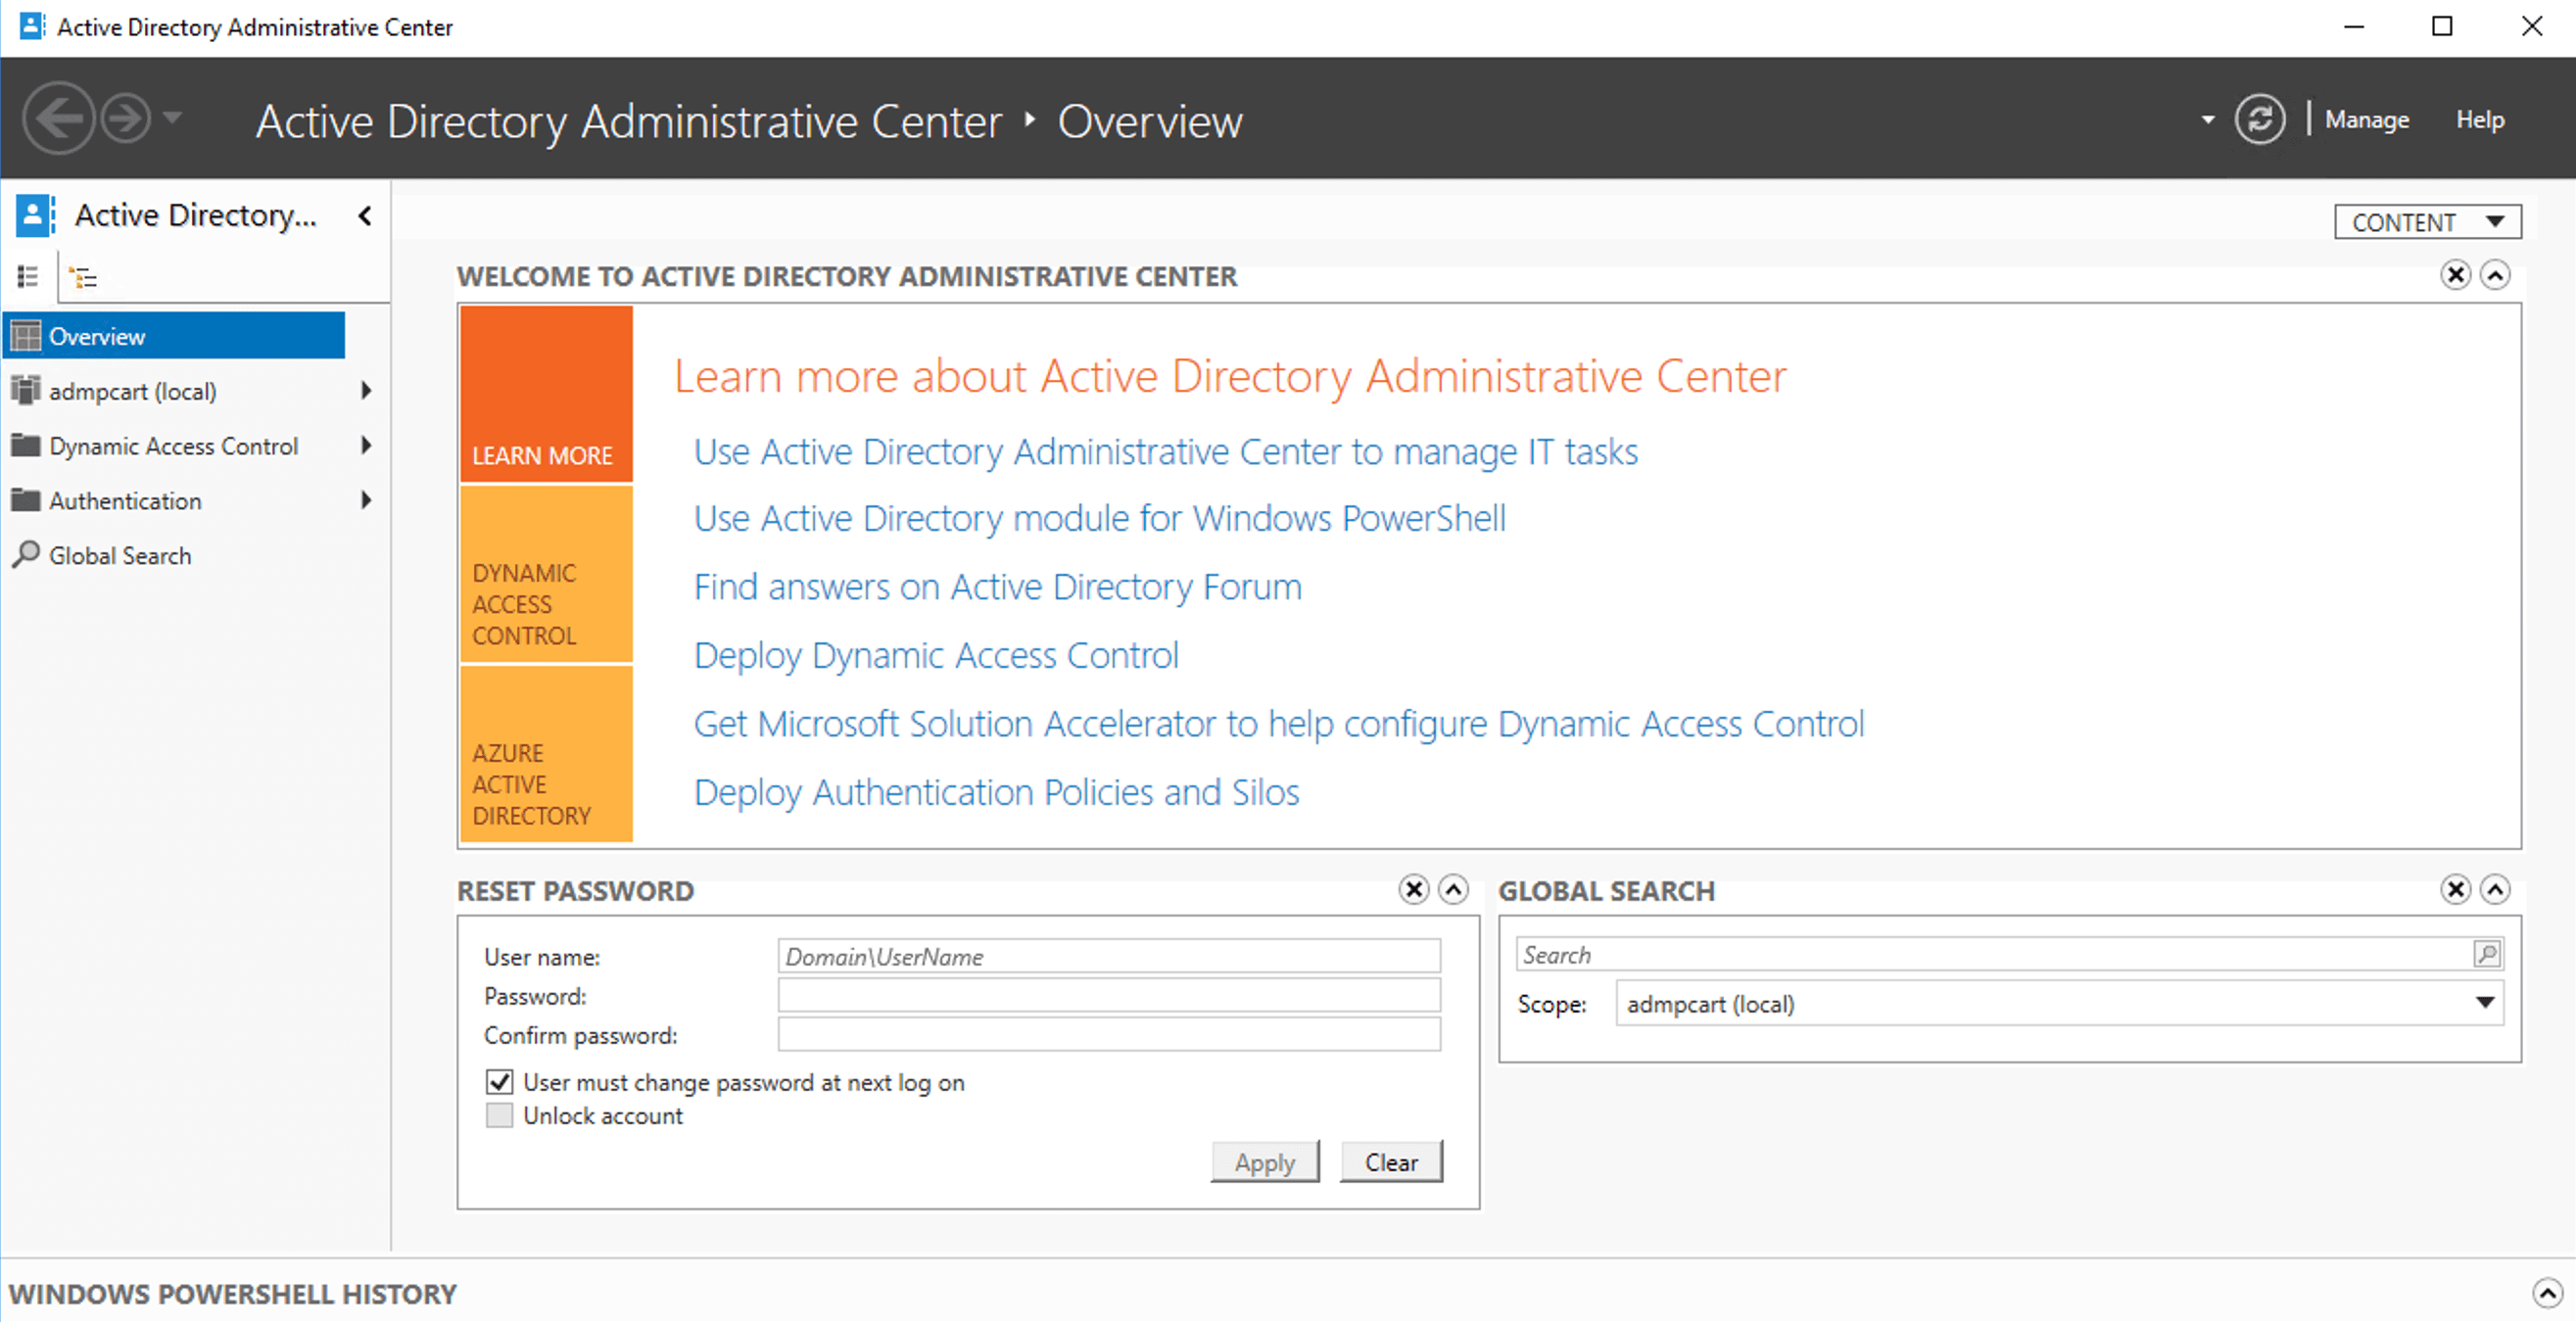The width and height of the screenshot is (2576, 1322).
Task: Open the Authentication folder
Action: [x=124, y=500]
